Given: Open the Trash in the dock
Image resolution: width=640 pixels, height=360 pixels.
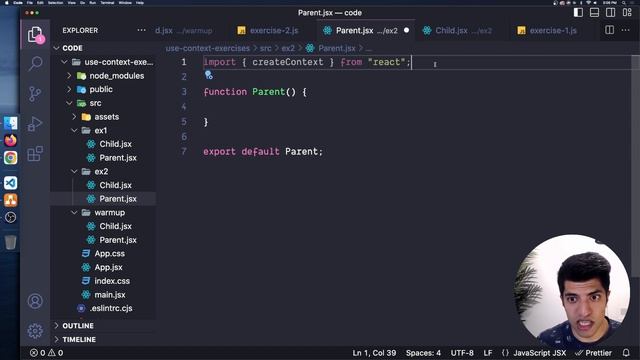Looking at the screenshot, I should 11,242.
